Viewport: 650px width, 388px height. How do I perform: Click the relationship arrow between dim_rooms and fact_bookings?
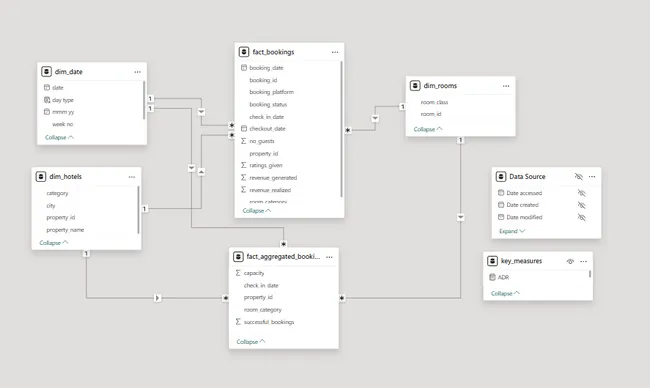tap(375, 118)
